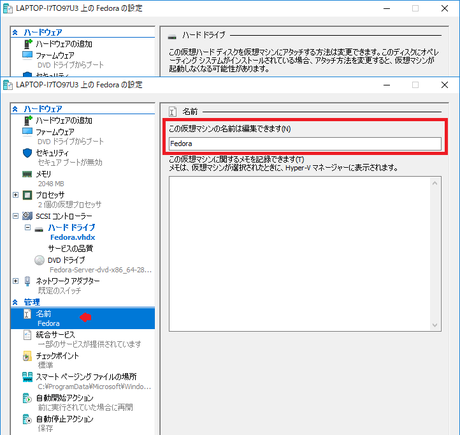This screenshot has width=460, height=435.
Task: Click the Fedora-Server-dvd-x86_64-28 file name
Action: tap(100, 270)
